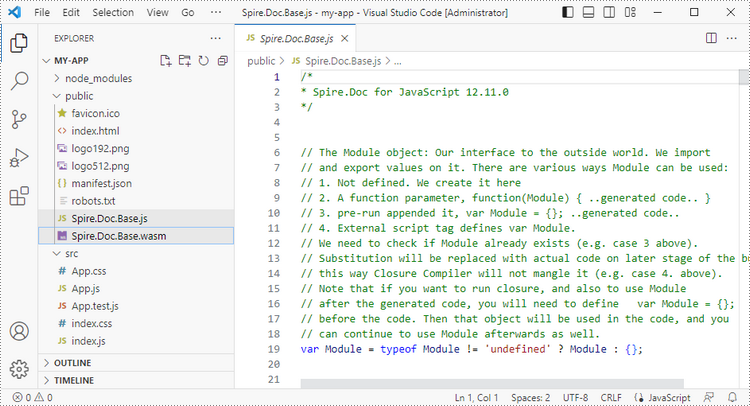
Task: Click the New File icon in Explorer
Action: tap(163, 60)
